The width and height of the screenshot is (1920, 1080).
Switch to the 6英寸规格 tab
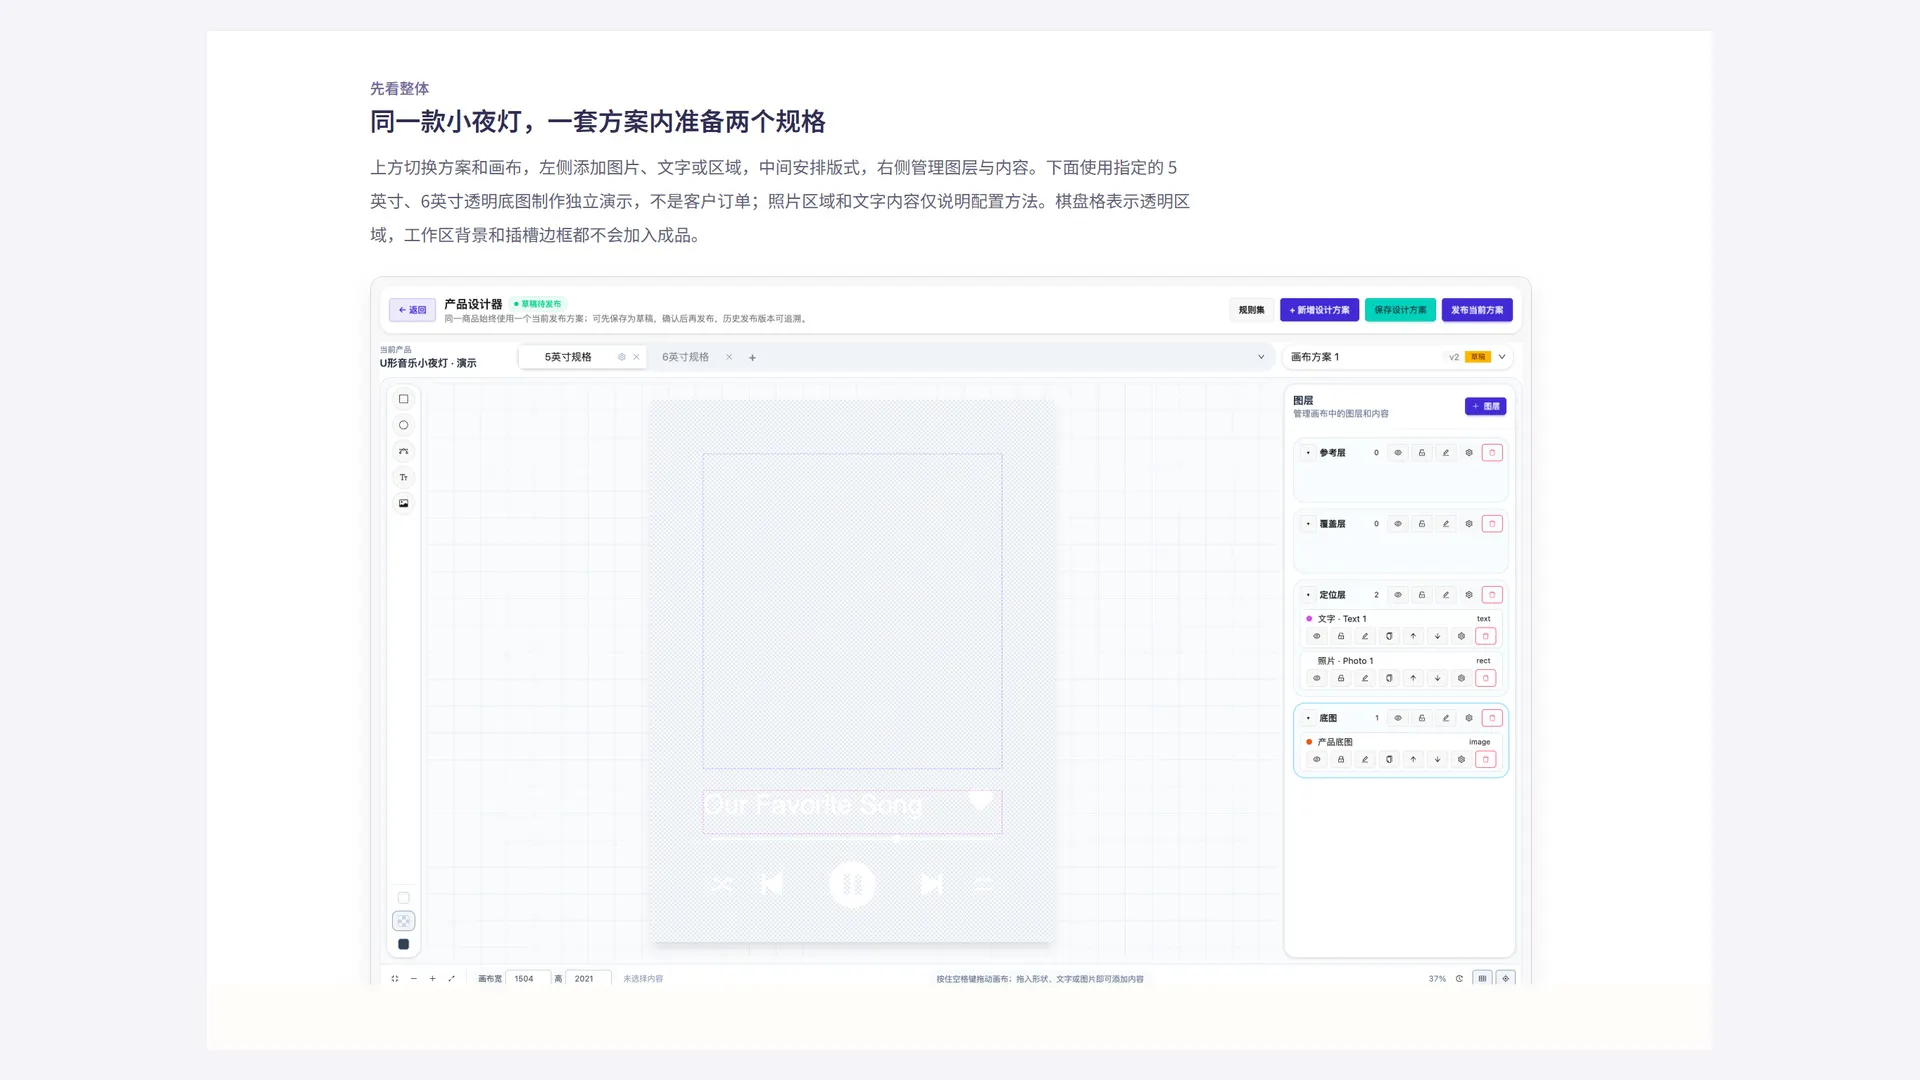(685, 357)
